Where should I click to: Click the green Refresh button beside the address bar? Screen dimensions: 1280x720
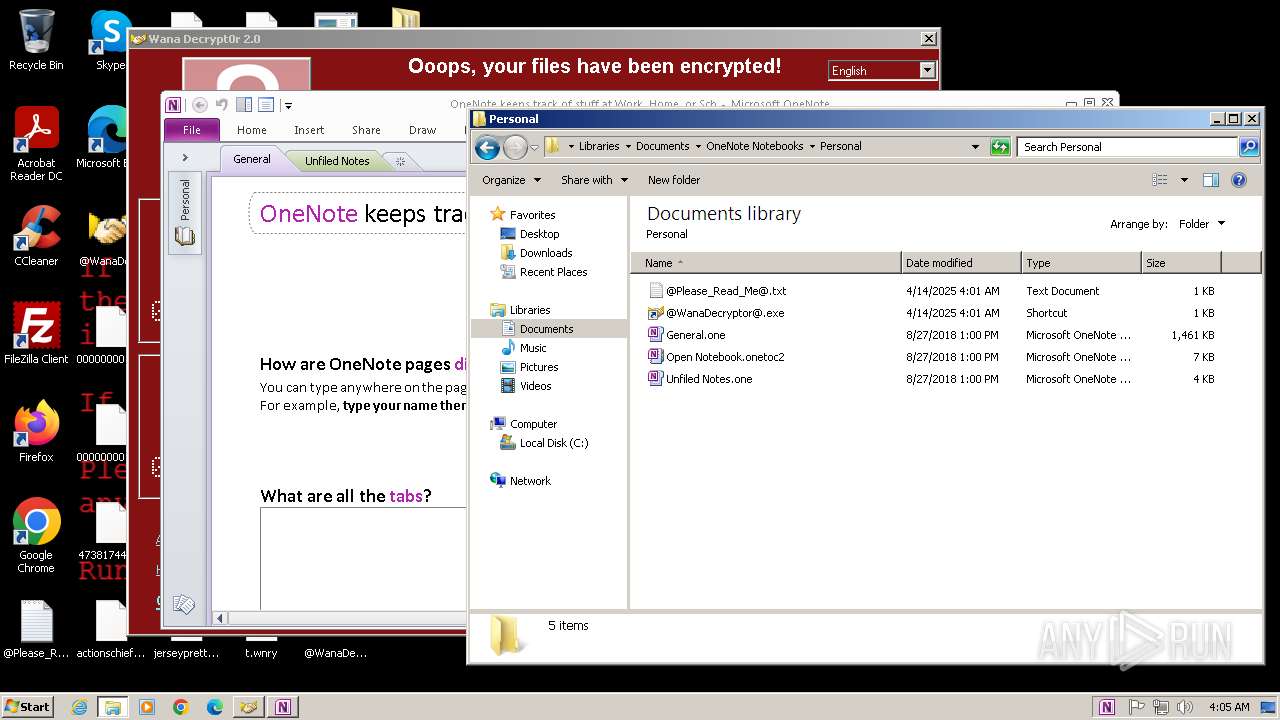pos(1000,147)
